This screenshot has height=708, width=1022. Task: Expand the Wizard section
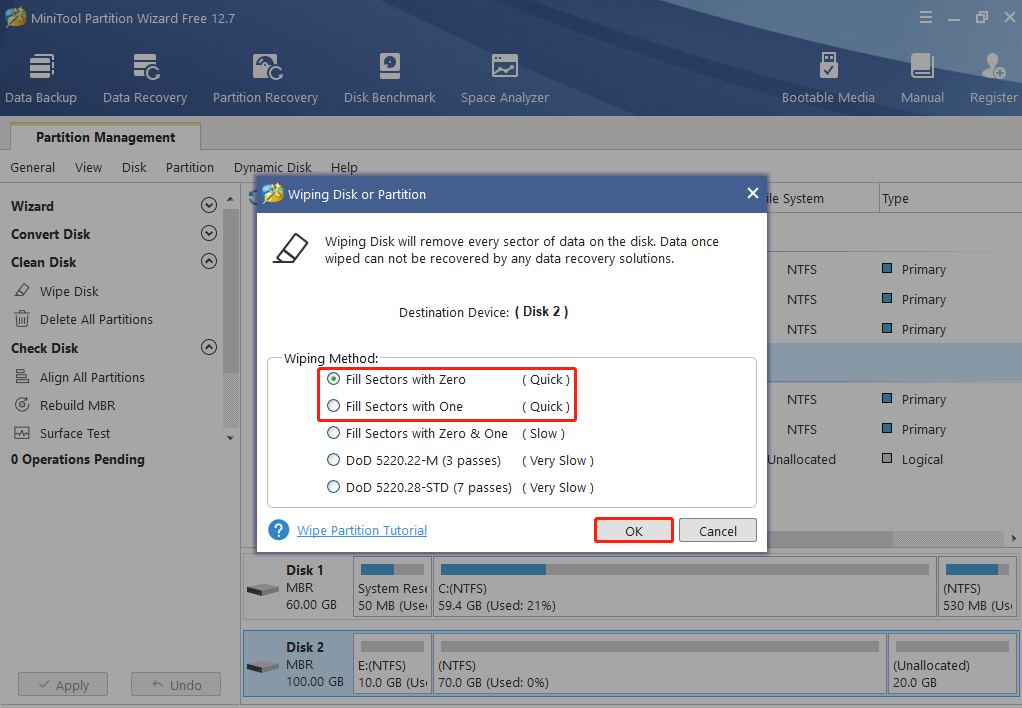pyautogui.click(x=209, y=205)
